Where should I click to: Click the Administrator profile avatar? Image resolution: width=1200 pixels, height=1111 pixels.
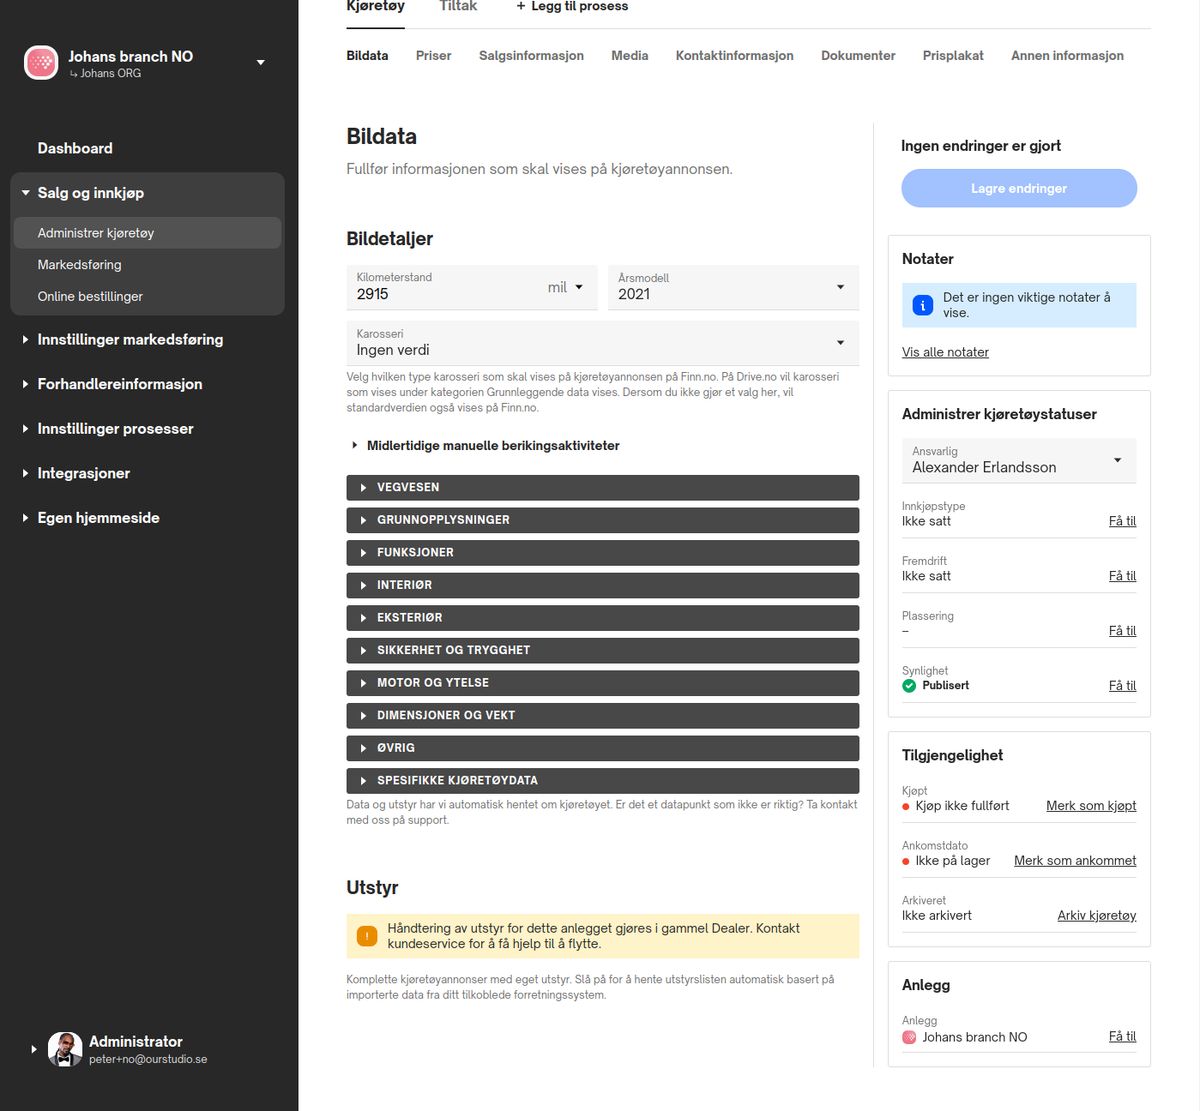click(65, 1049)
